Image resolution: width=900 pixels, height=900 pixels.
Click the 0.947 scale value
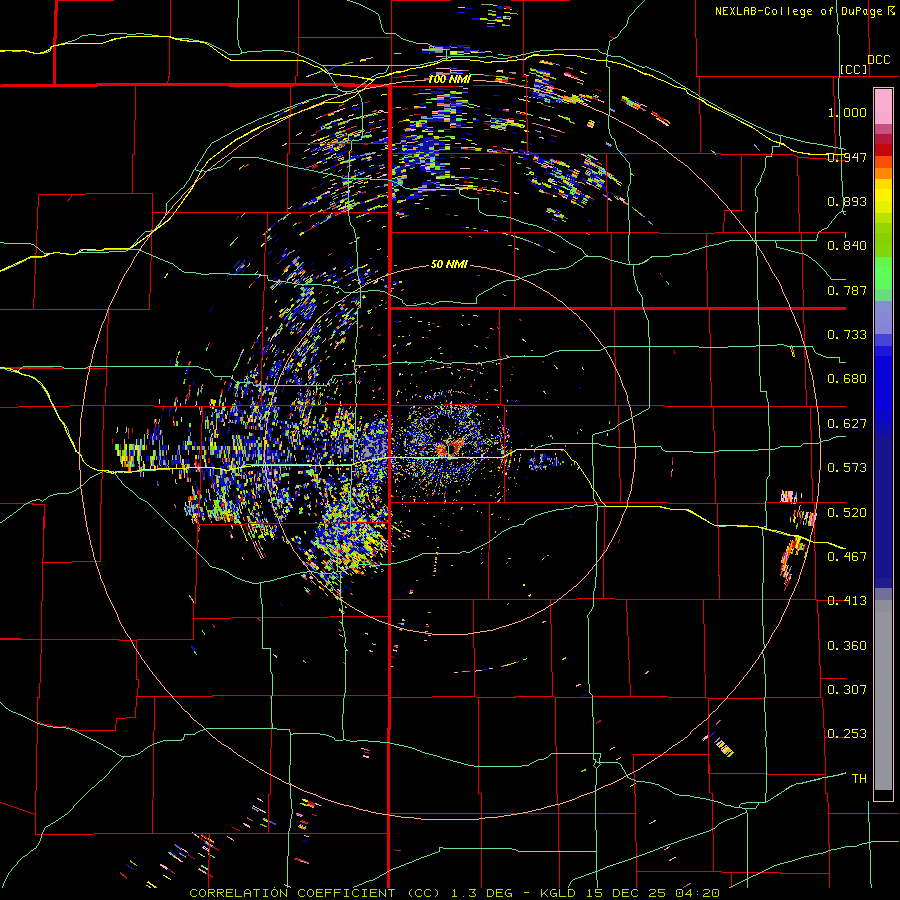tap(847, 157)
